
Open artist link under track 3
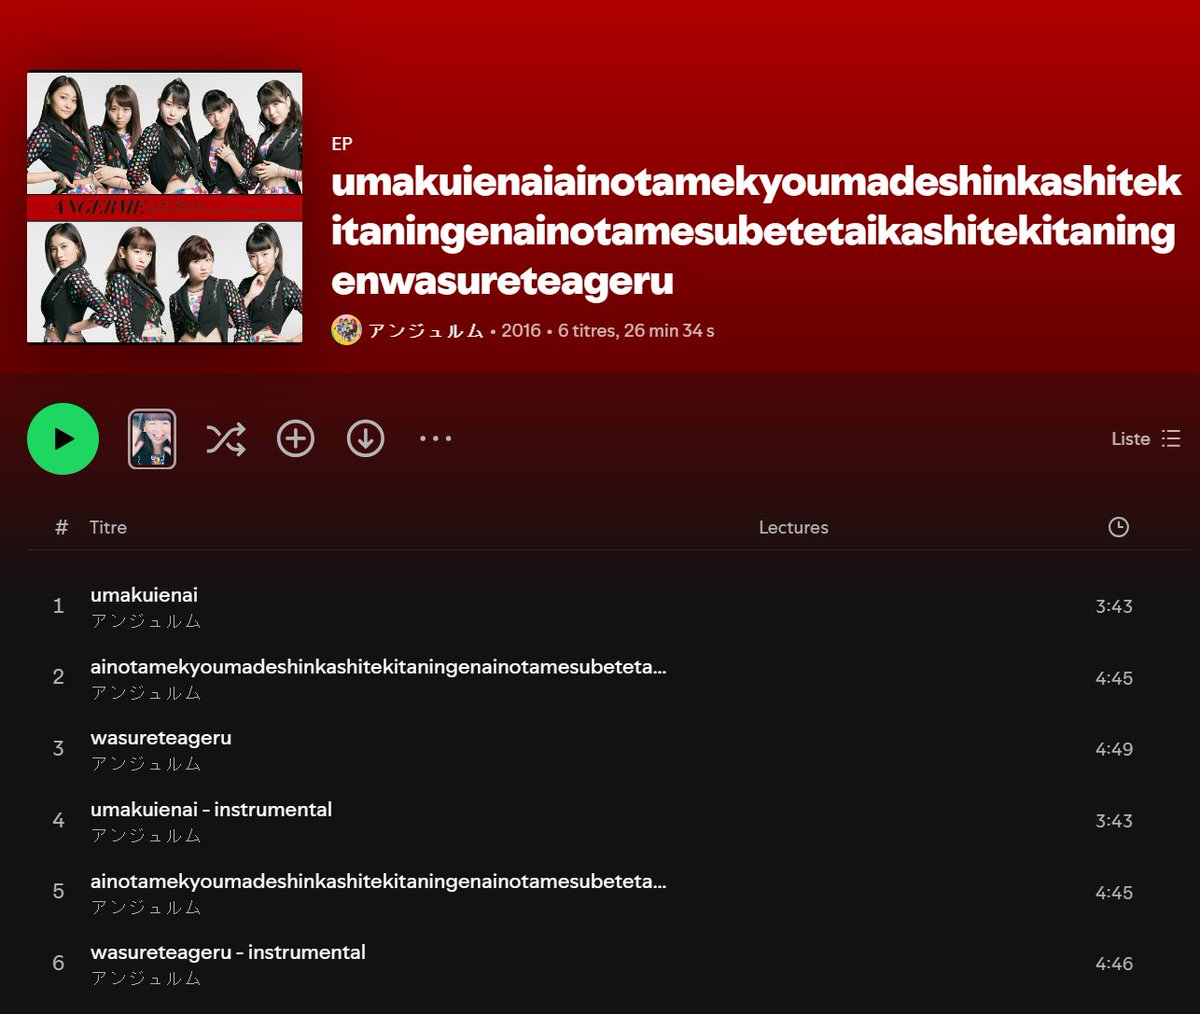click(x=146, y=765)
